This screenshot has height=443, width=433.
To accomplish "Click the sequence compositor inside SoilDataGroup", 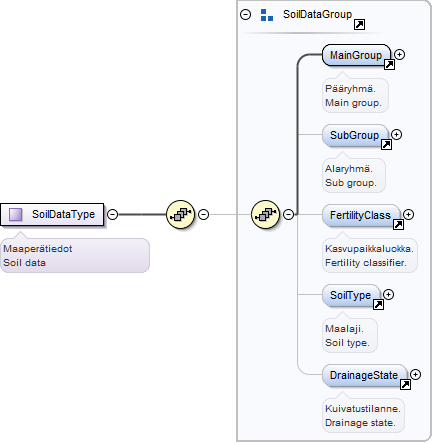I will 265,214.
